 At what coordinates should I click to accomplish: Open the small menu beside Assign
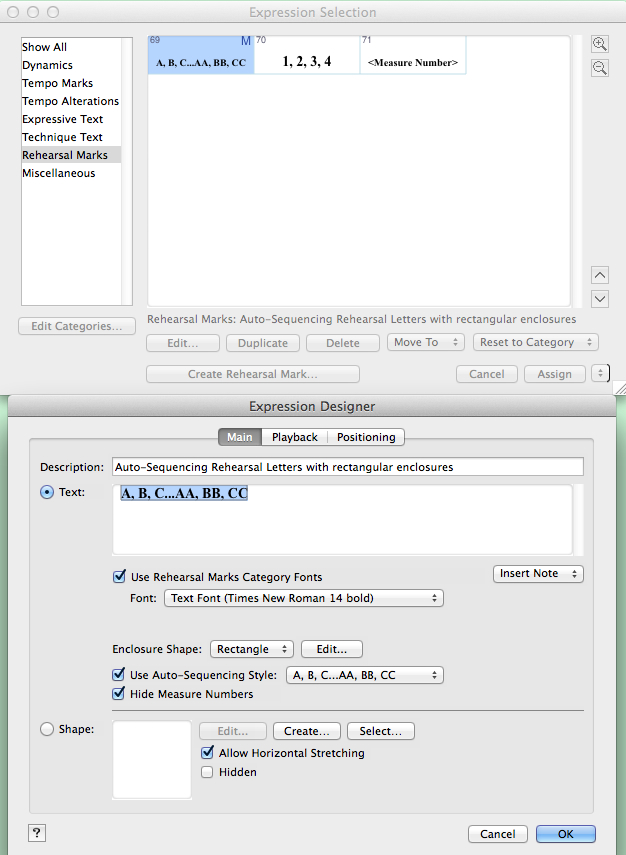click(600, 373)
